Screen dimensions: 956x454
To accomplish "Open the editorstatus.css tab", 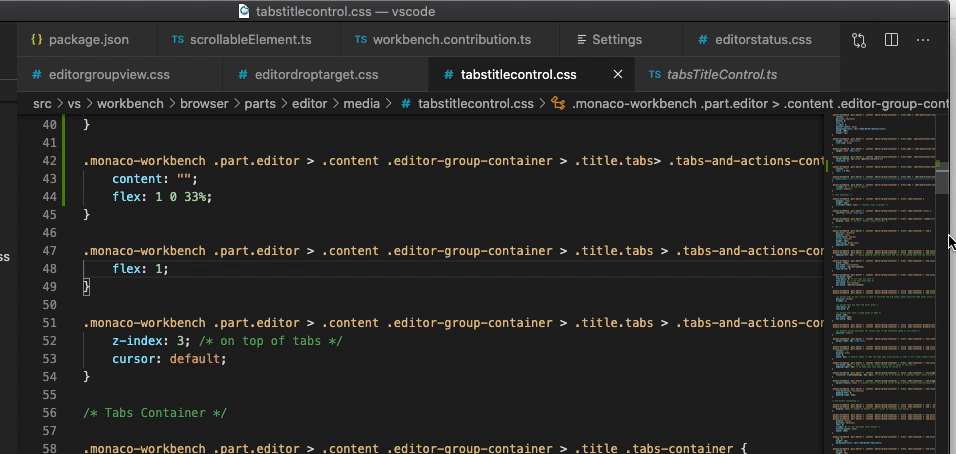I will tap(761, 40).
